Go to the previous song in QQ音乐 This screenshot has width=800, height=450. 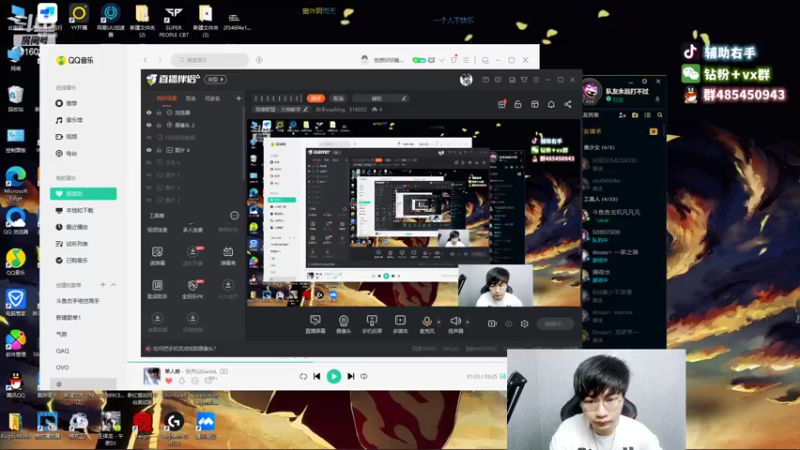317,377
